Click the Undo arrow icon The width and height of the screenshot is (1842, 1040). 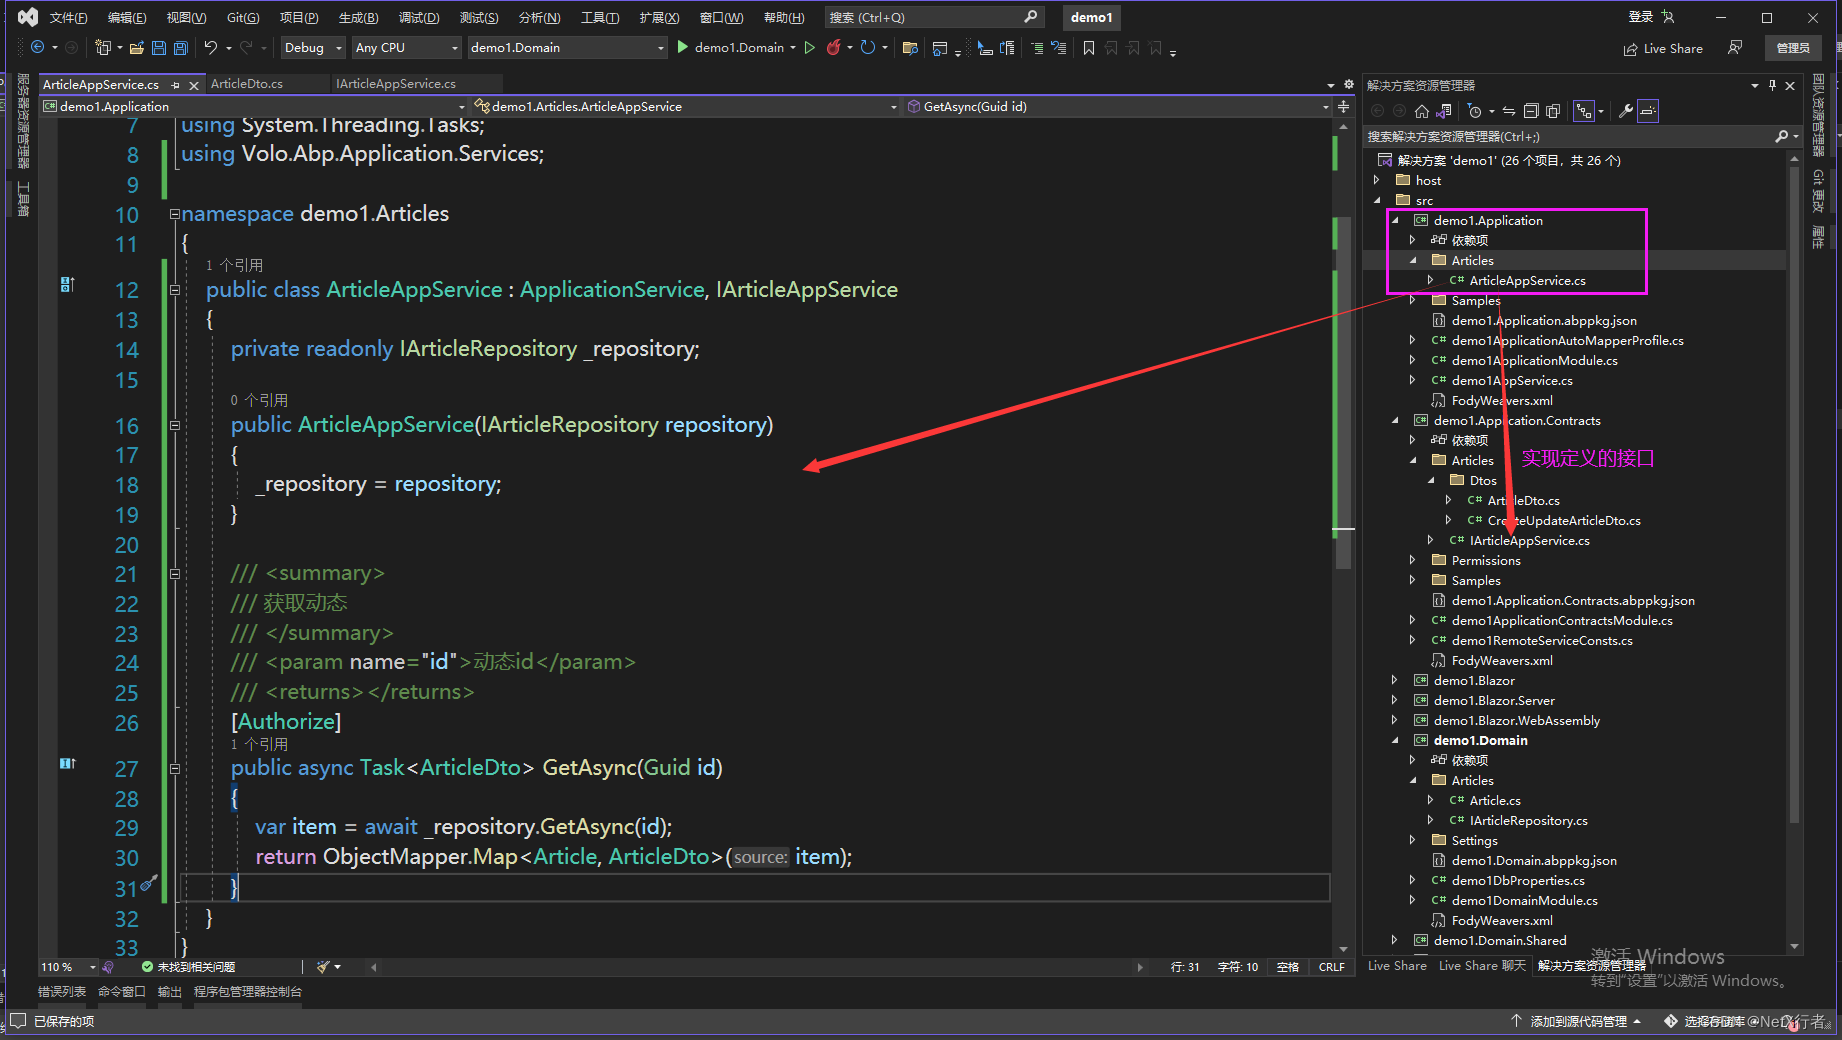coord(210,48)
